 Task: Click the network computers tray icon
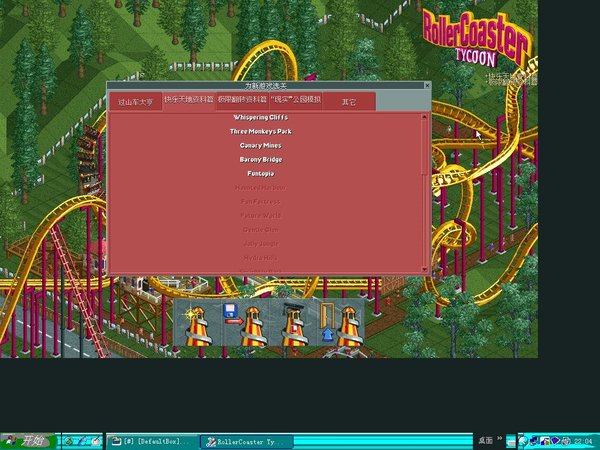pos(535,441)
